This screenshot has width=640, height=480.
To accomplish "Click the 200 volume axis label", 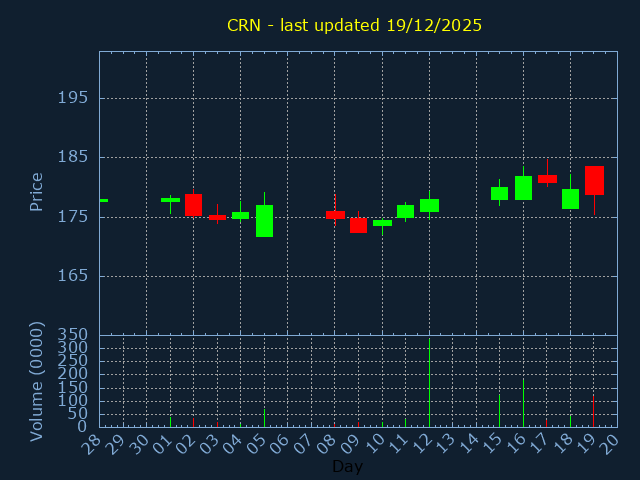I will tap(73, 374).
